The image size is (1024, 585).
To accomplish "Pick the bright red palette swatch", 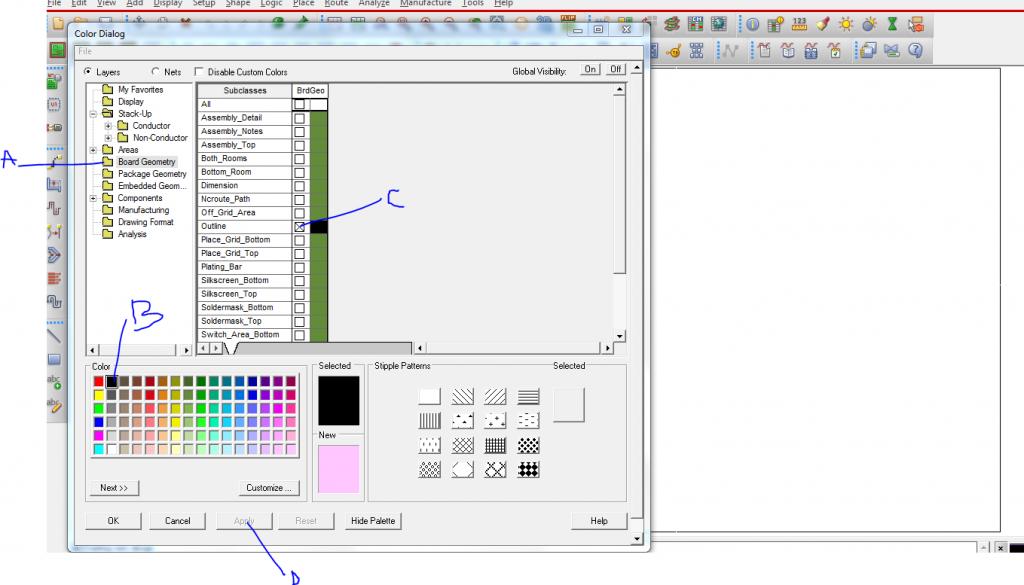I will click(x=99, y=381).
